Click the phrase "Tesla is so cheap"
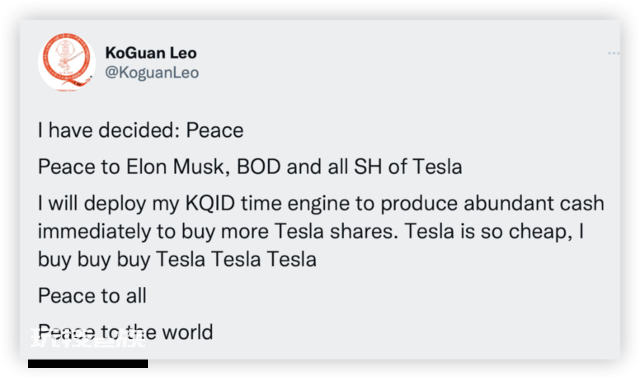The height and width of the screenshot is (379, 640). (489, 232)
